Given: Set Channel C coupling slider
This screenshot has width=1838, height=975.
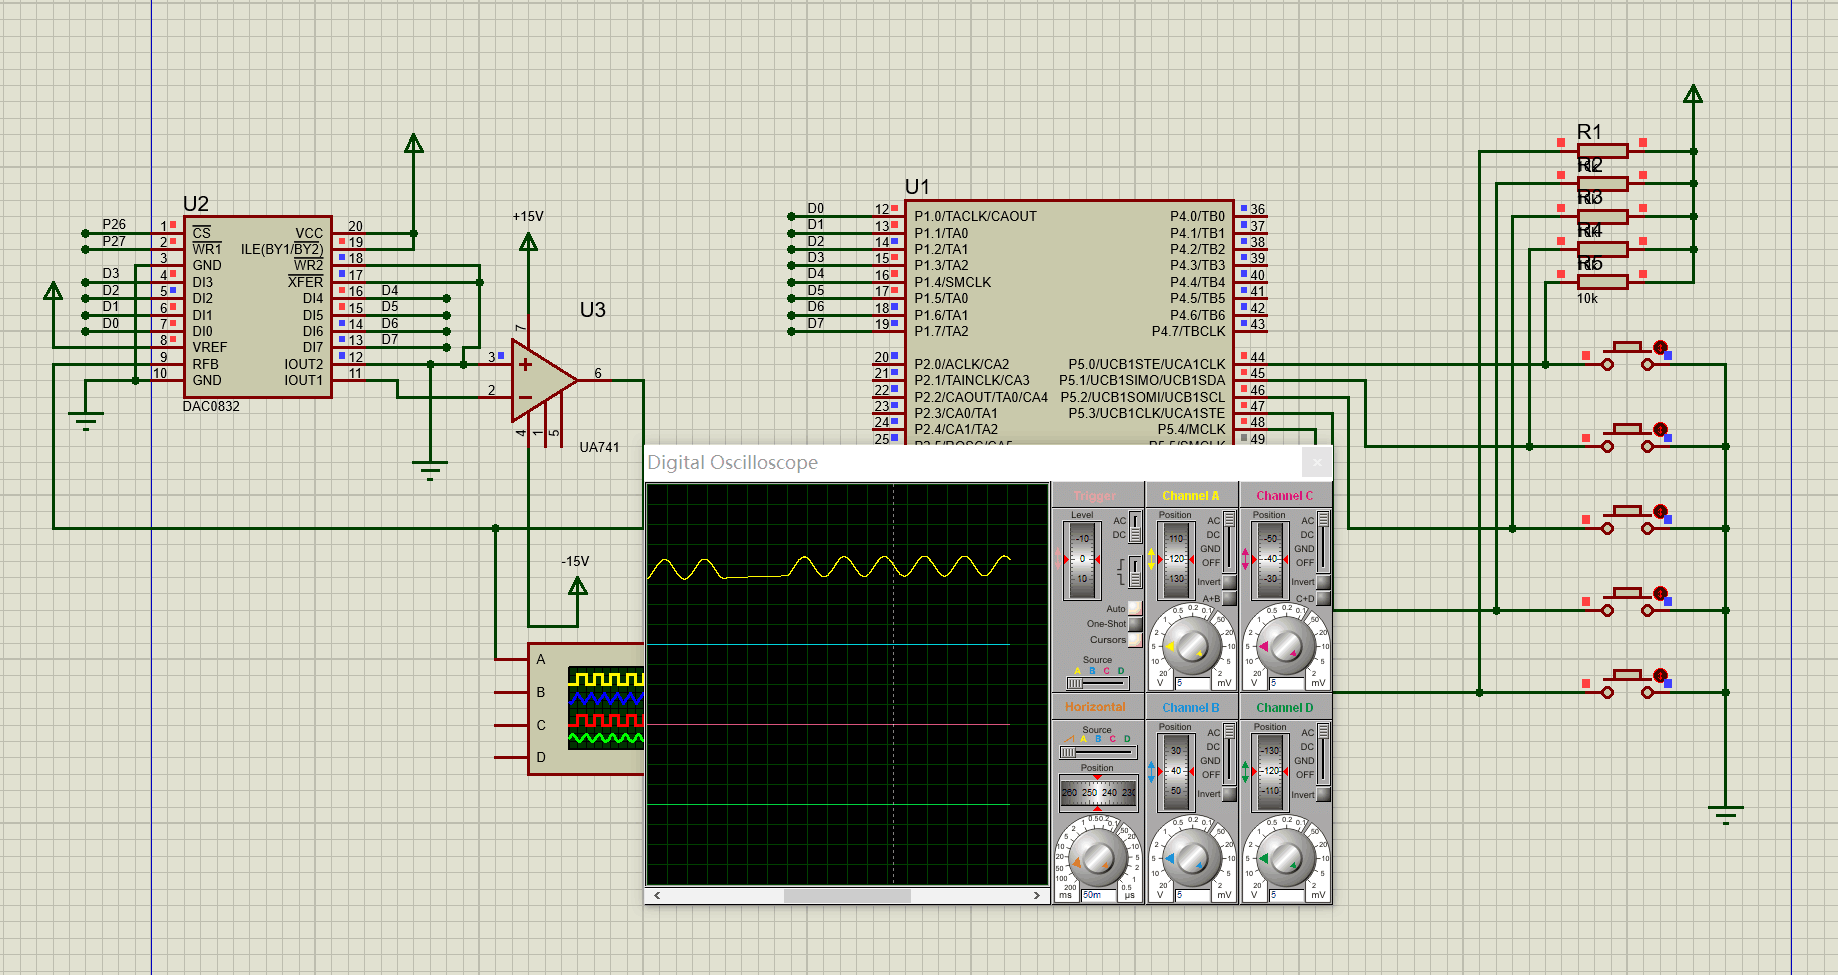Looking at the screenshot, I should point(1323,542).
